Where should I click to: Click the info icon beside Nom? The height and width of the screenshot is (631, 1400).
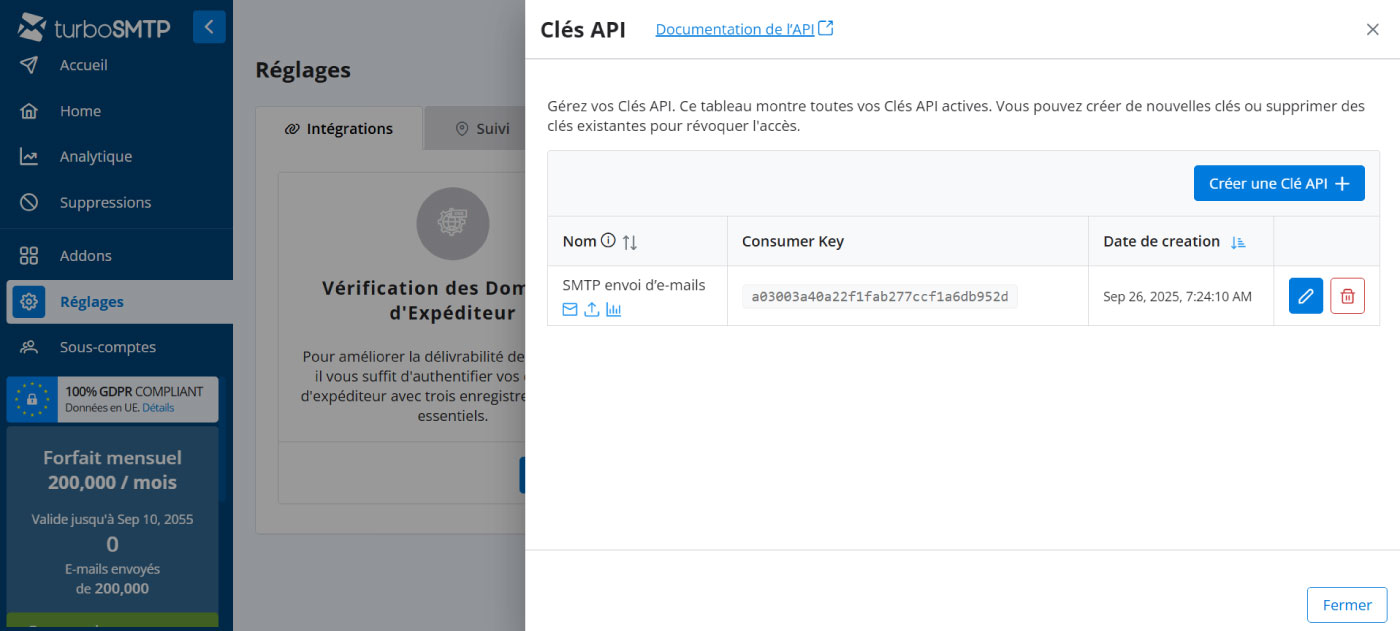pyautogui.click(x=607, y=241)
